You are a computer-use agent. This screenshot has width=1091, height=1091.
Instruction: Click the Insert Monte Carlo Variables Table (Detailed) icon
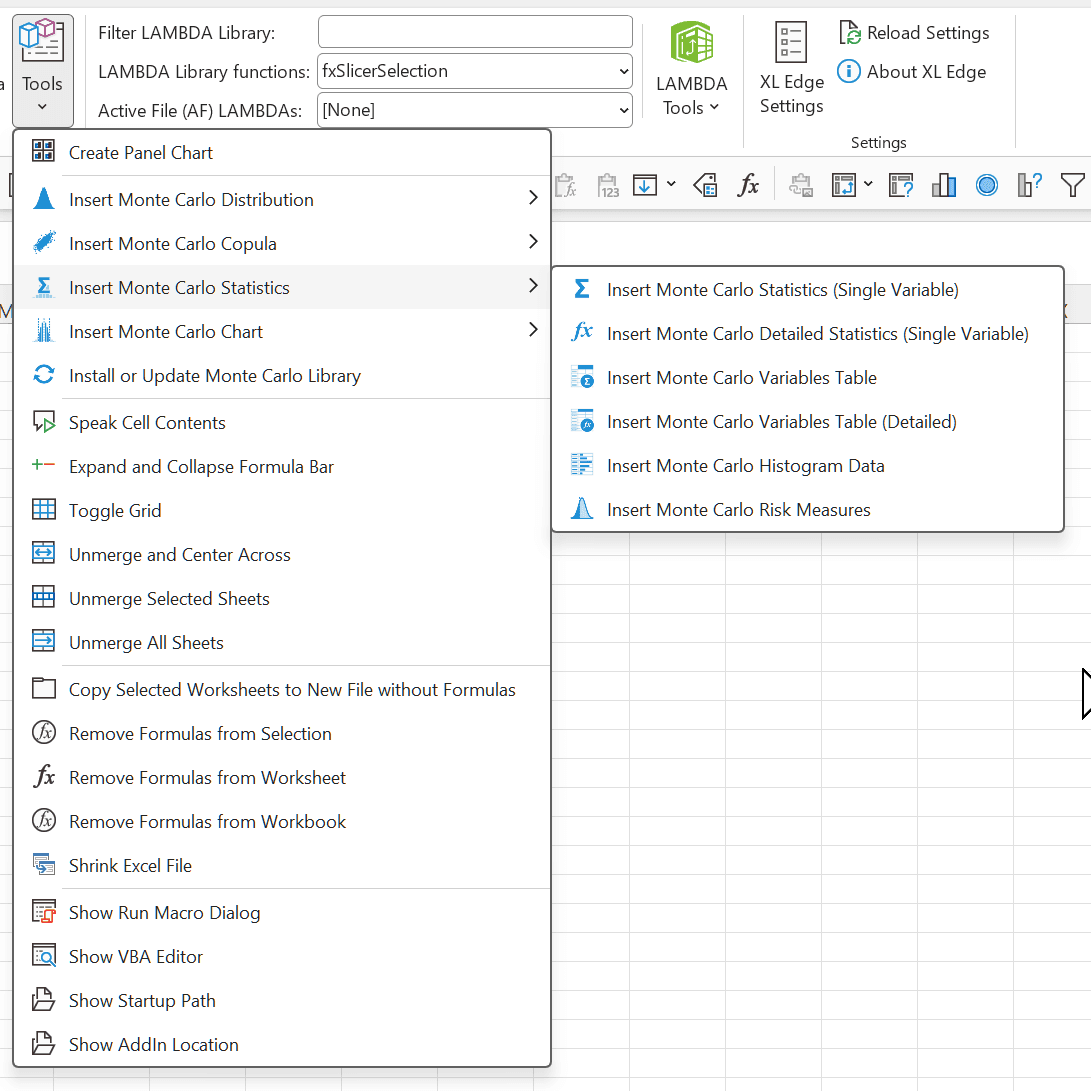[x=582, y=421]
